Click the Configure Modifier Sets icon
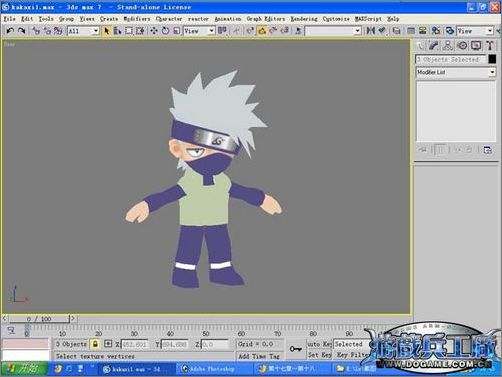The width and height of the screenshot is (502, 377). point(487,150)
